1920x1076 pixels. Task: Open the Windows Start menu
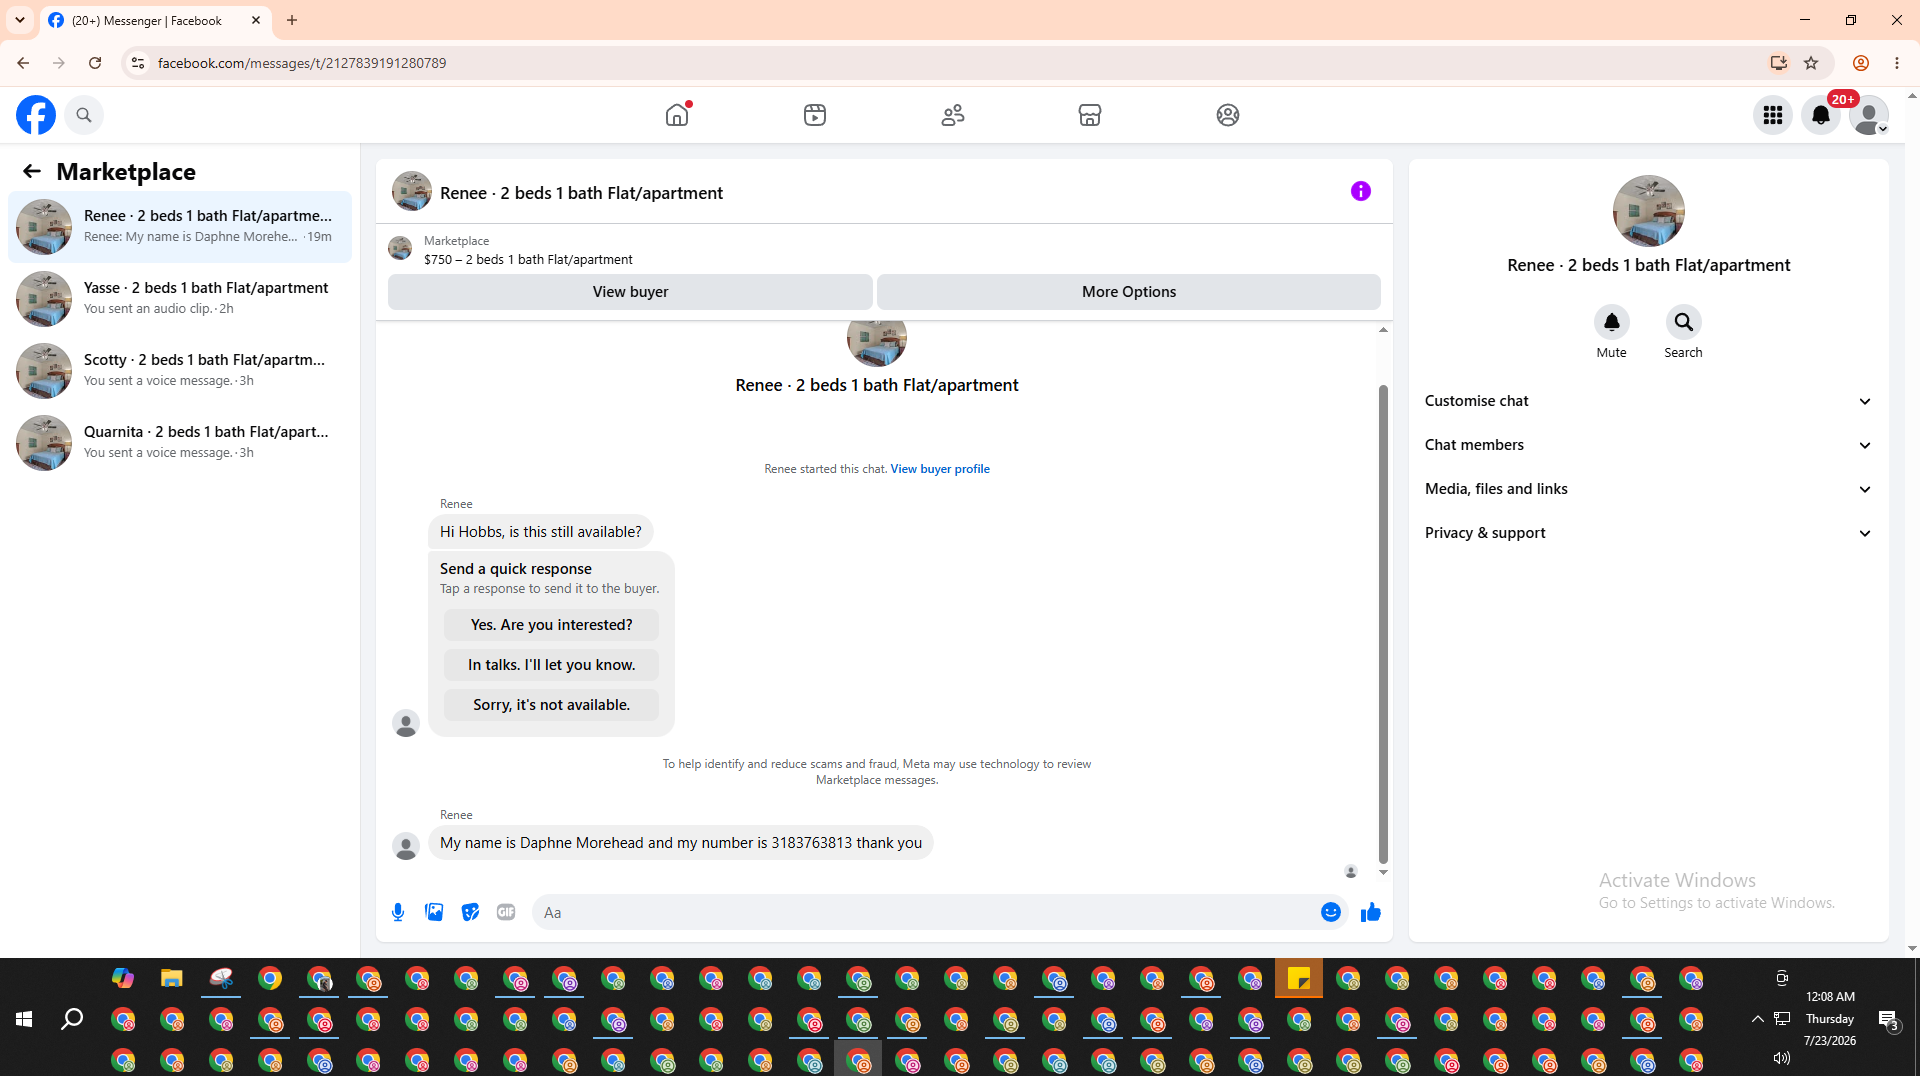coord(24,1019)
